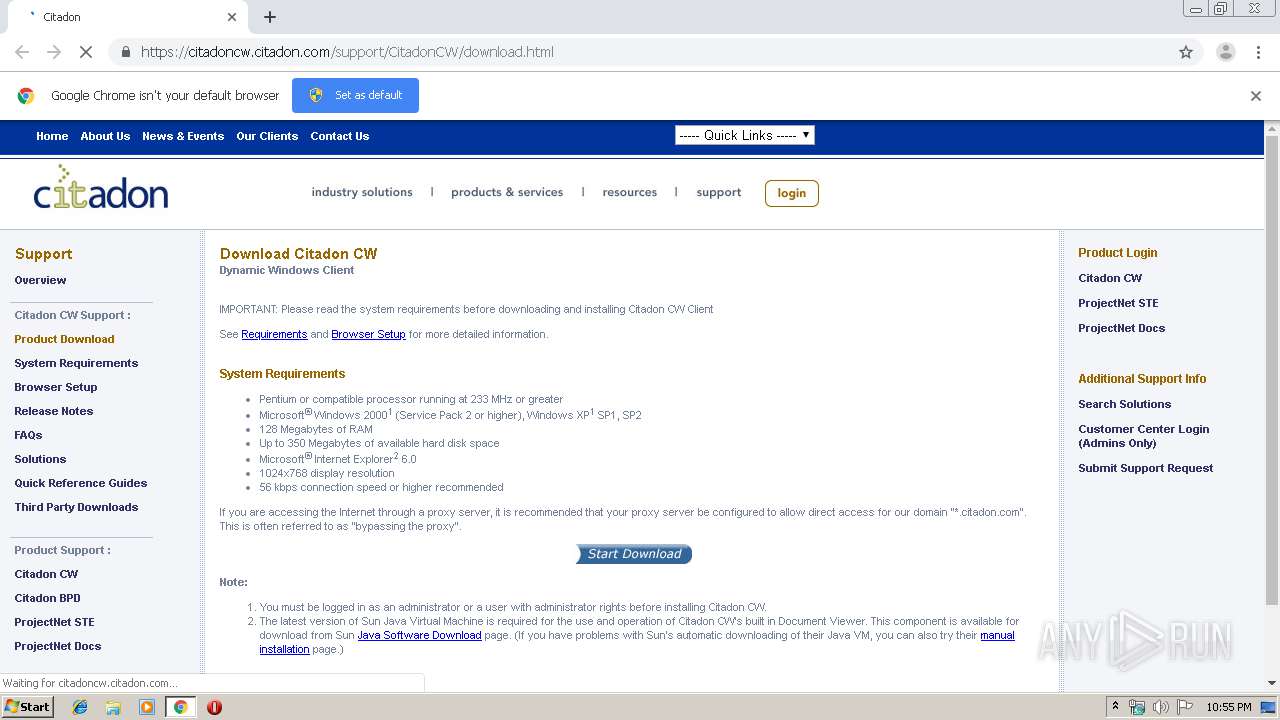Image resolution: width=1280 pixels, height=720 pixels.
Task: Bookmark this page with star icon
Action: 1186,52
